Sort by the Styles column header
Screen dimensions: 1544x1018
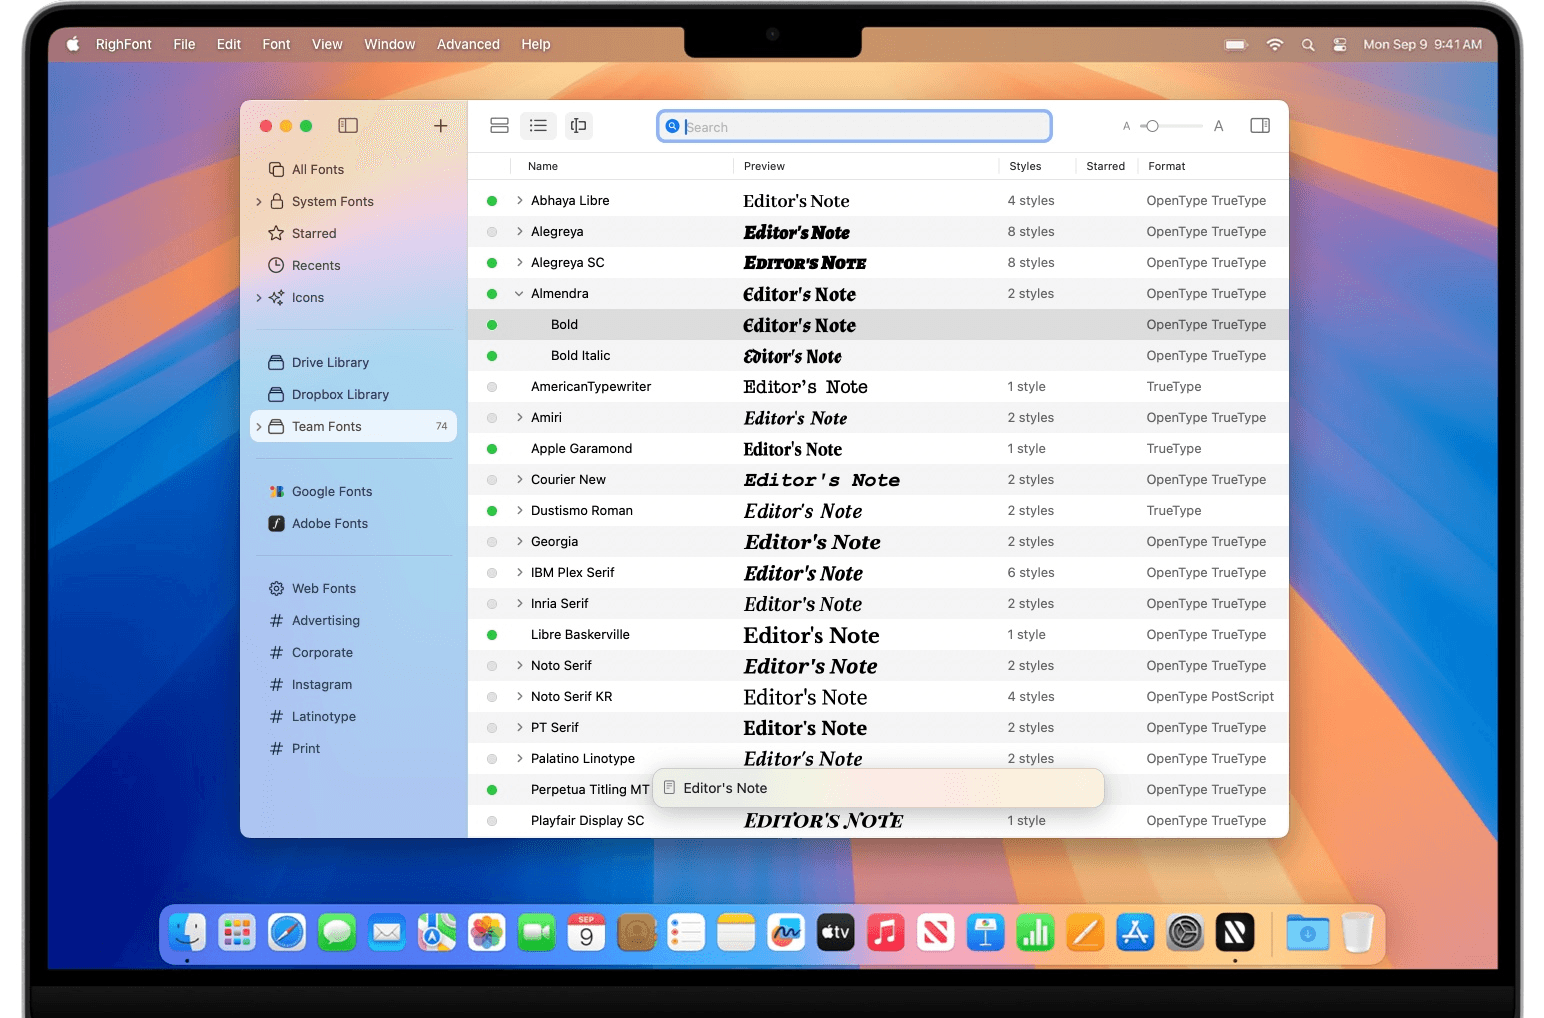1025,167
